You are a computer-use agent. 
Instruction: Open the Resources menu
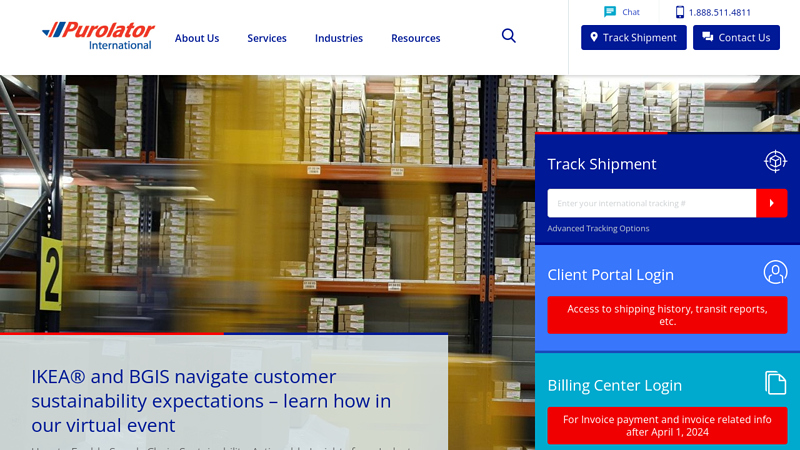(x=415, y=38)
